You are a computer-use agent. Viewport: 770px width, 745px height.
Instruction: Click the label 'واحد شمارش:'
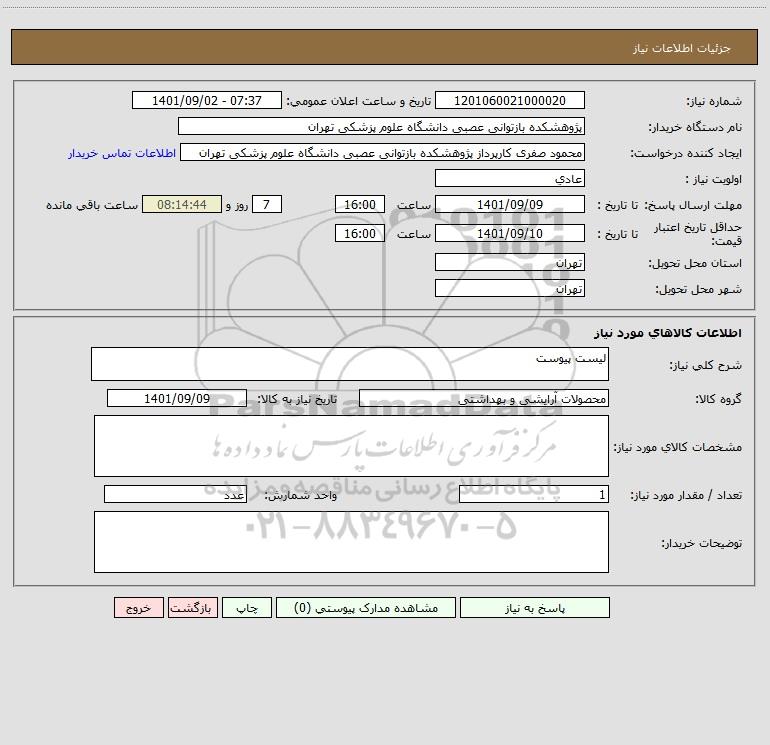point(301,496)
